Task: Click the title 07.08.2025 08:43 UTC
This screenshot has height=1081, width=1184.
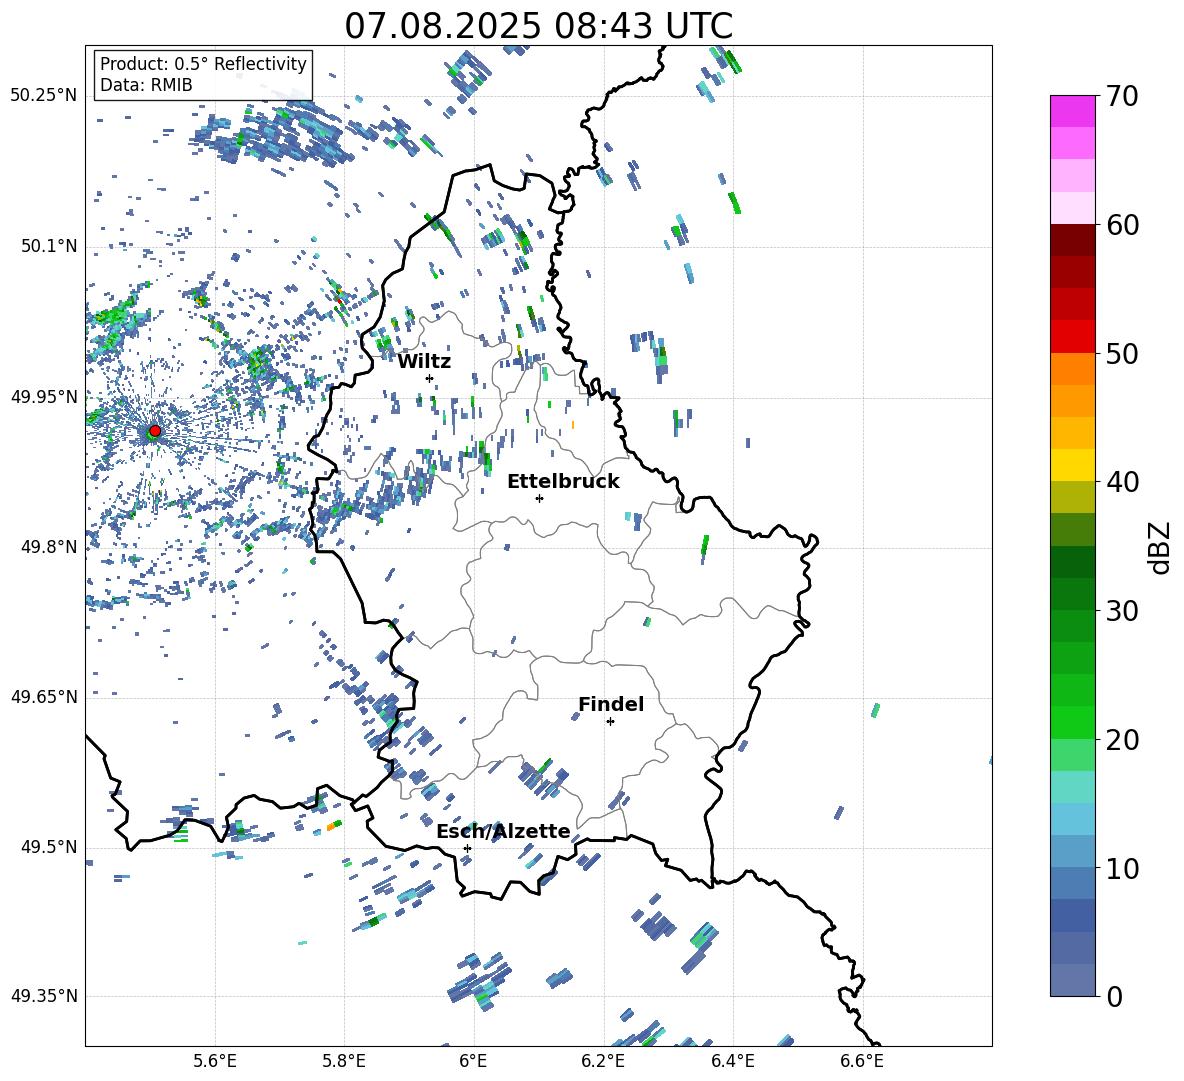Action: click(x=538, y=26)
